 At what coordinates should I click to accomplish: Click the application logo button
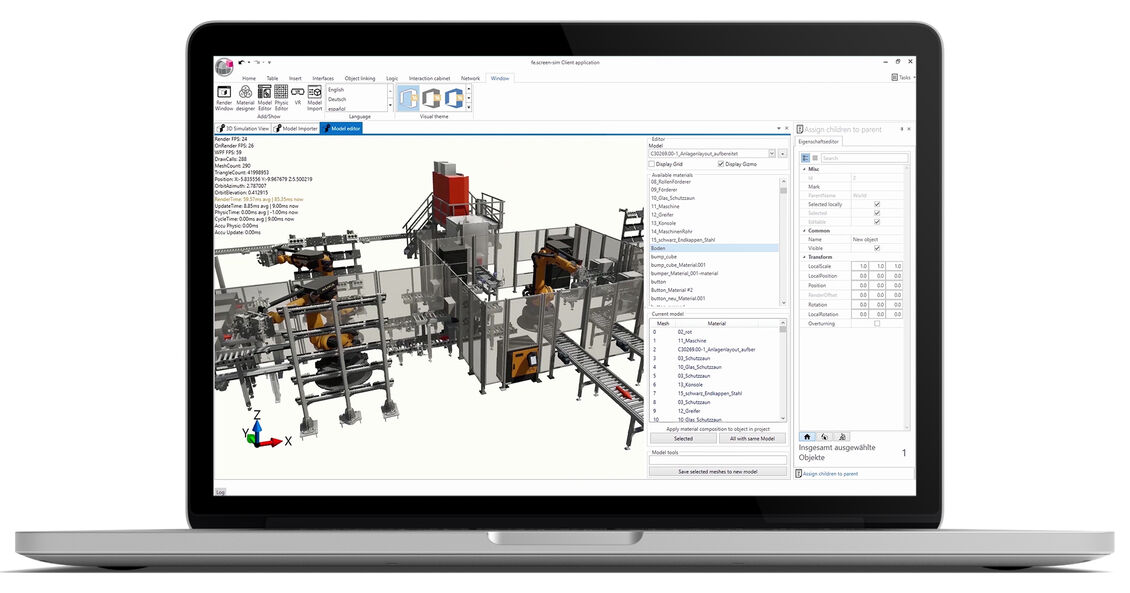point(224,66)
